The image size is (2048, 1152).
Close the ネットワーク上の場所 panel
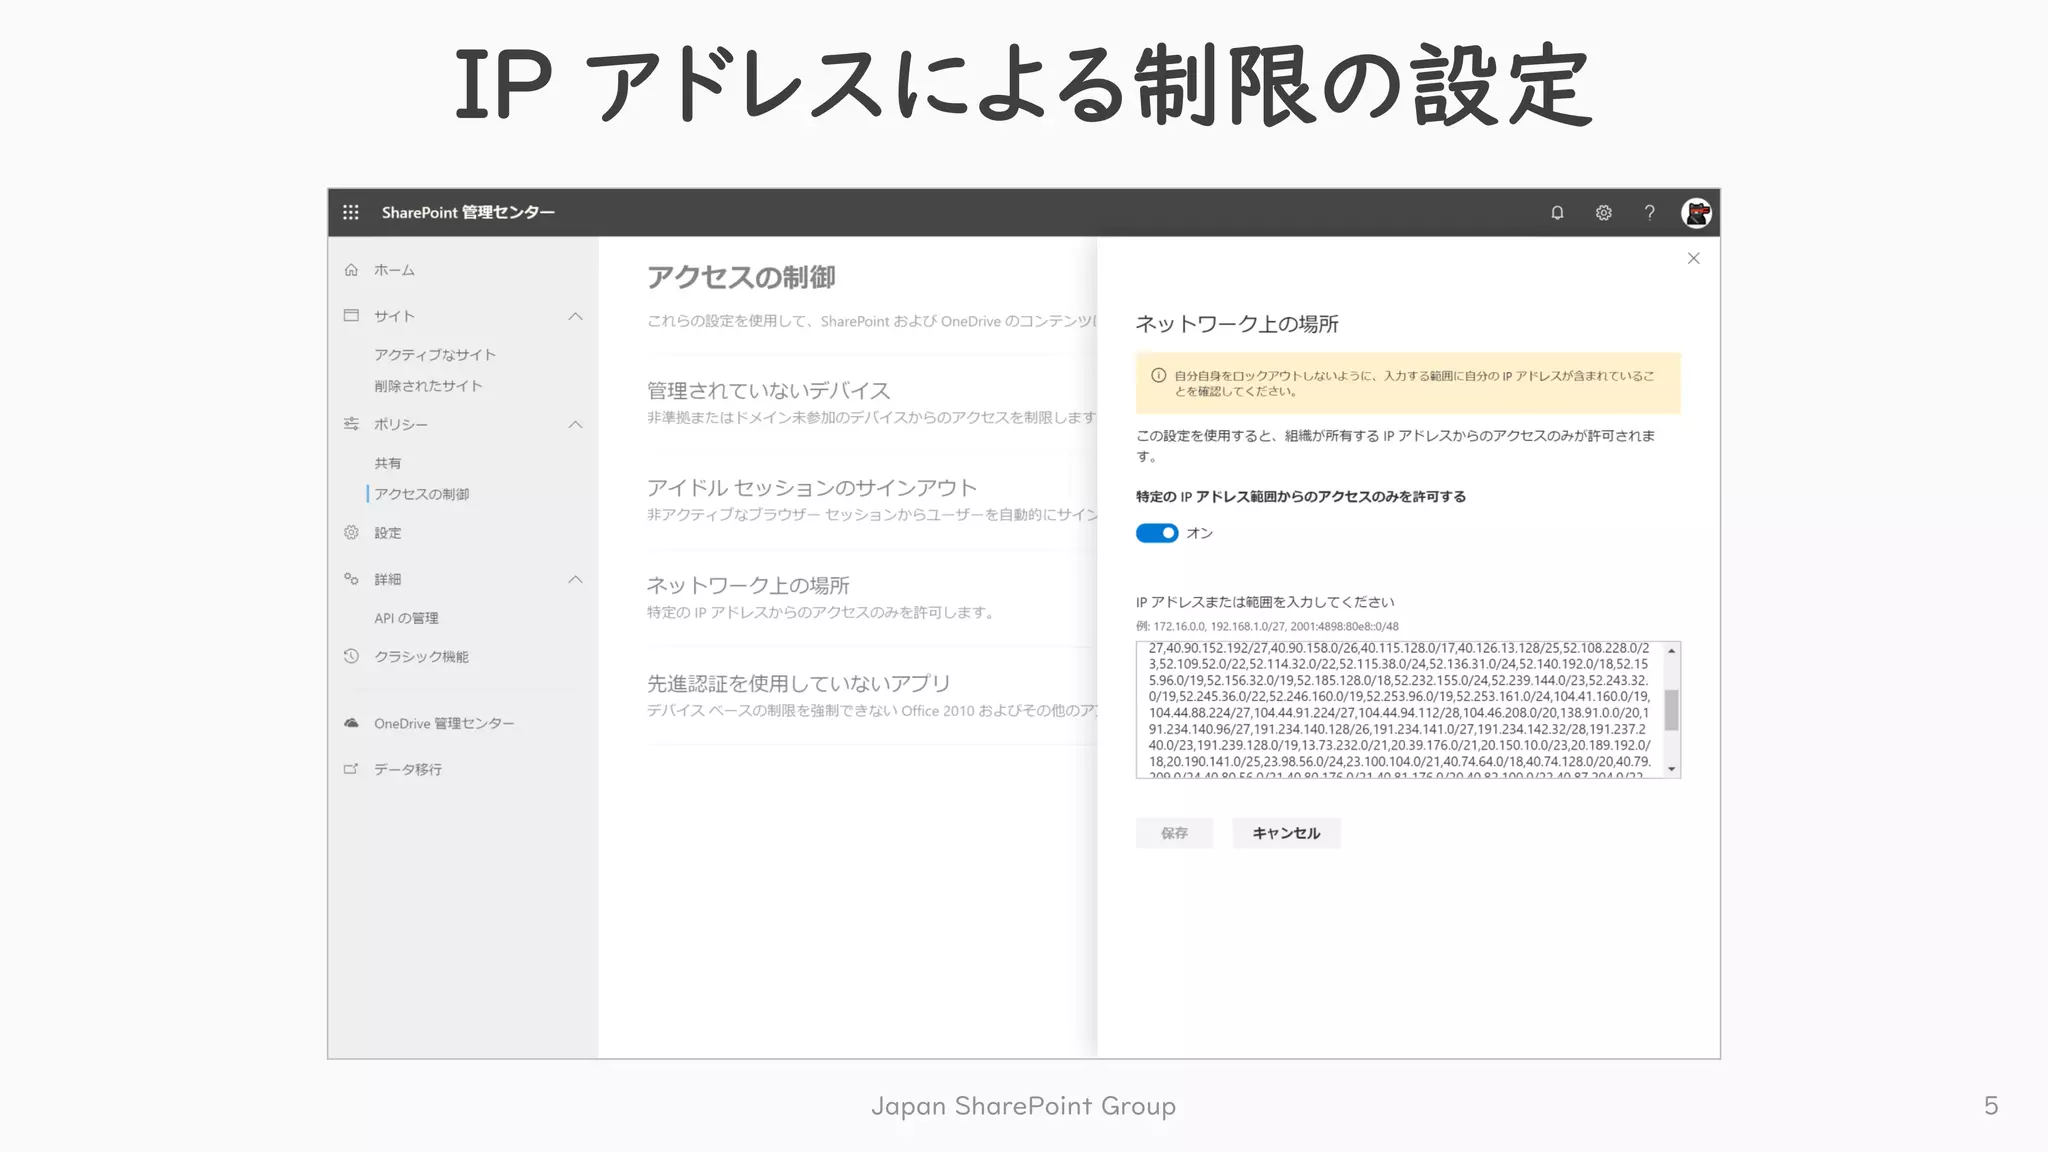1693,258
